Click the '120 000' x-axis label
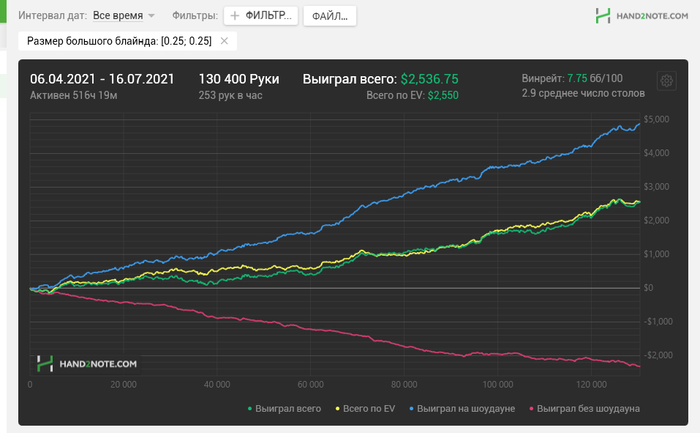Viewport: 700px width, 433px height. pyautogui.click(x=592, y=384)
